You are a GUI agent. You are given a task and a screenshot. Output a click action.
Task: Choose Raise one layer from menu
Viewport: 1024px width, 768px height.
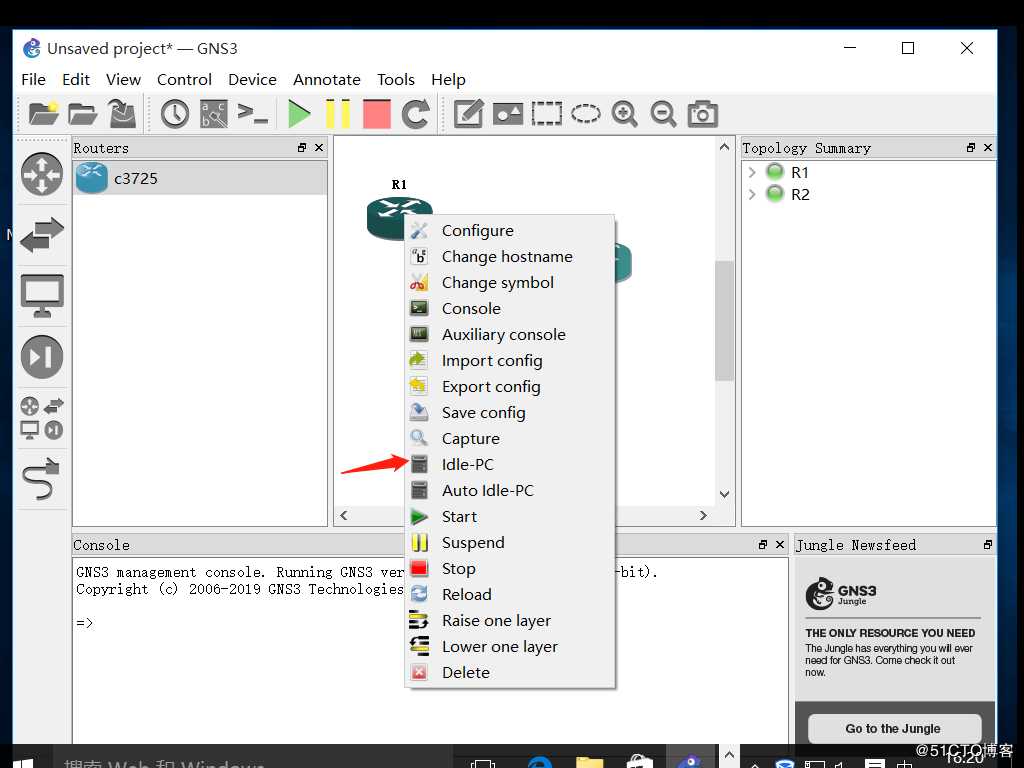[510, 620]
